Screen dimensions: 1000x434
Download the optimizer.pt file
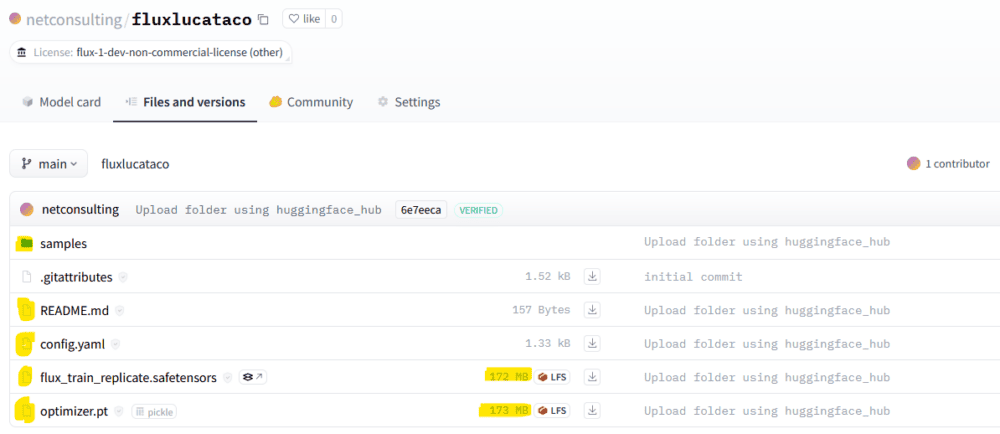592,410
